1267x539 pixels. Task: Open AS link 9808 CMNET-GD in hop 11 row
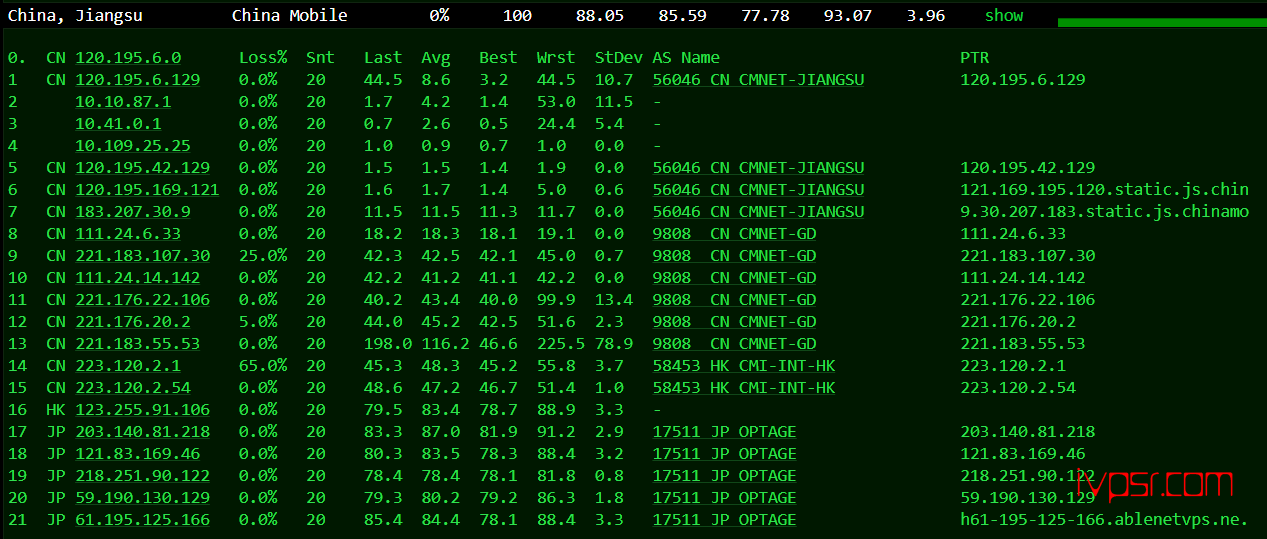734,300
